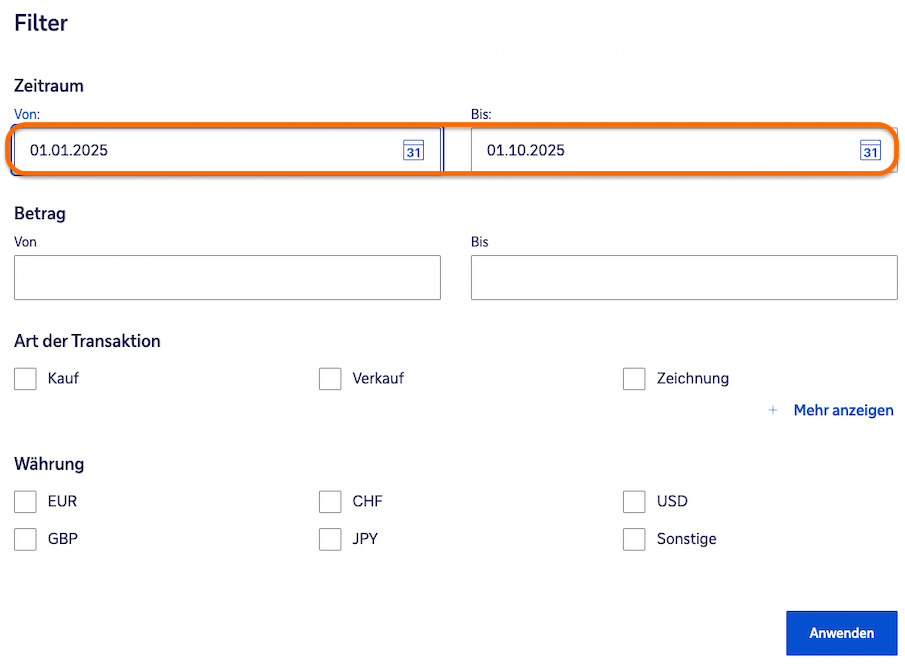Check the Verkauf transaction type
Image resolution: width=905 pixels, height=664 pixels.
(x=330, y=379)
